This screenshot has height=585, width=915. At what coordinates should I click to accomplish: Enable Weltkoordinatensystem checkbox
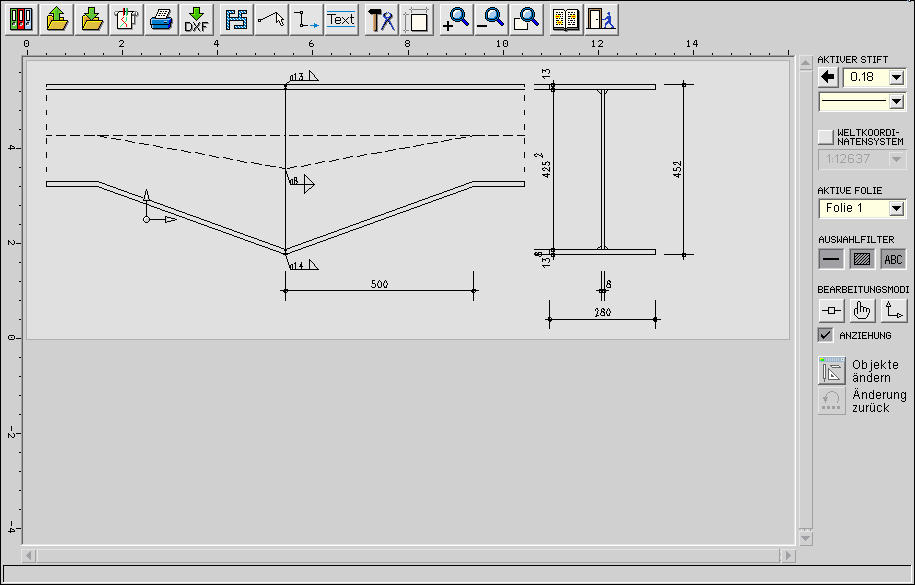[x=825, y=136]
